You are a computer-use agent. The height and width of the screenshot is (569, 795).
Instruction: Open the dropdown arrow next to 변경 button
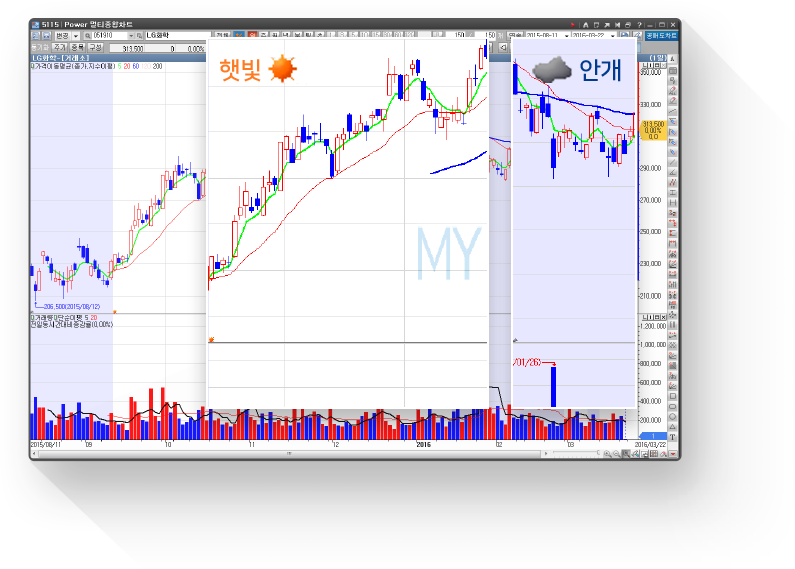tap(76, 36)
